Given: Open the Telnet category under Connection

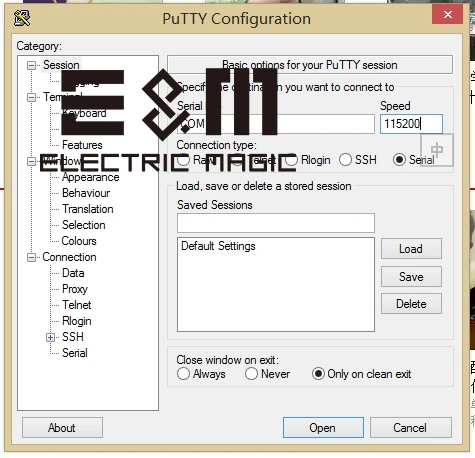Looking at the screenshot, I should click(76, 305).
